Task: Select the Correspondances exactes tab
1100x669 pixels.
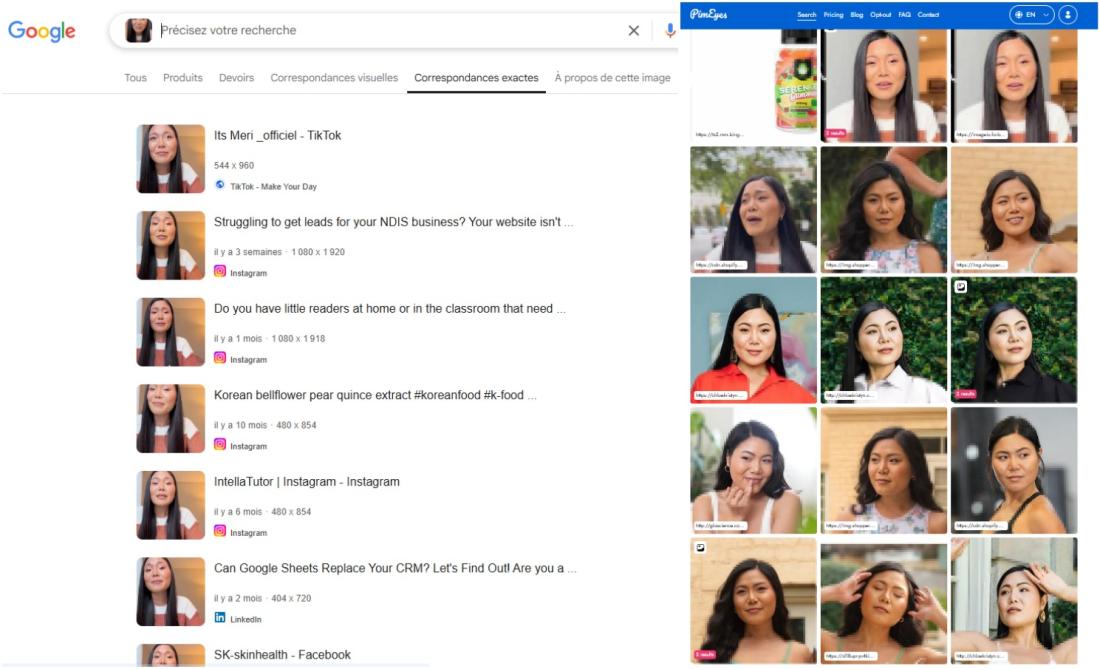Action: 476,78
